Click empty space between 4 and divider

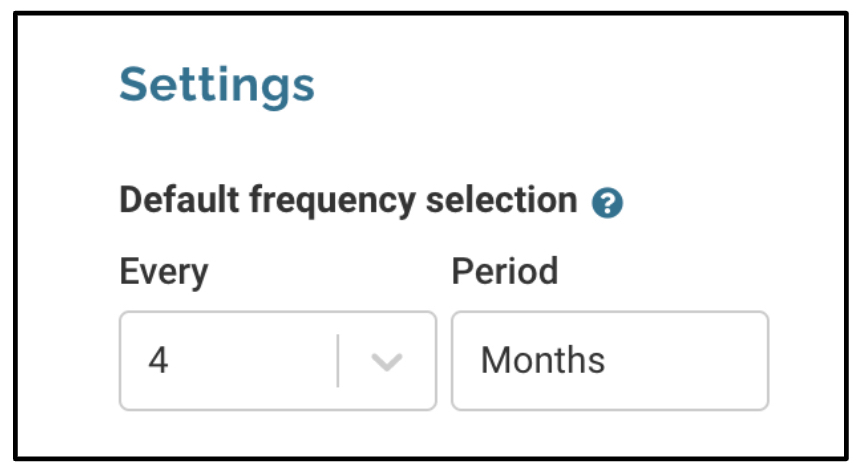[252, 361]
